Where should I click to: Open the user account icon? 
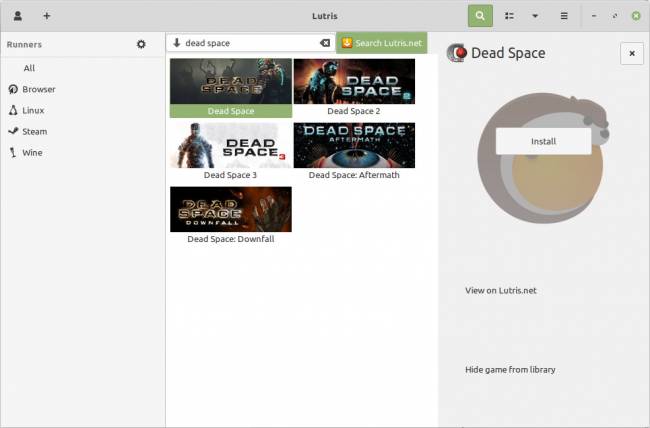pyautogui.click(x=17, y=16)
